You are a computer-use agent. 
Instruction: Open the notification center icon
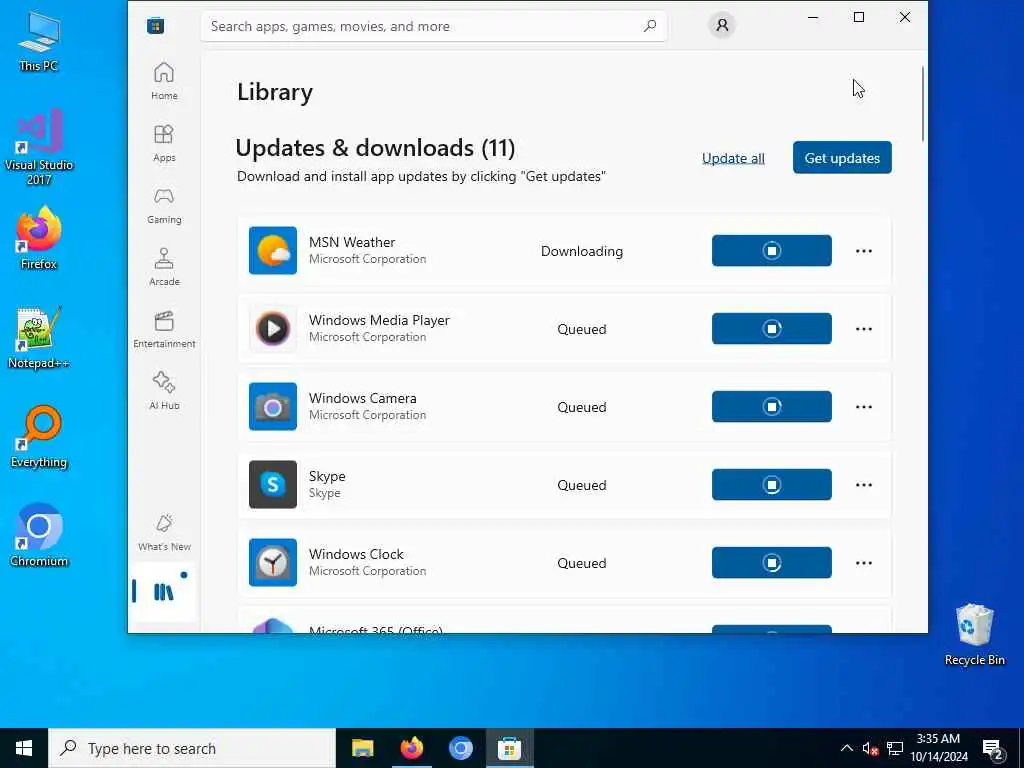[993, 748]
